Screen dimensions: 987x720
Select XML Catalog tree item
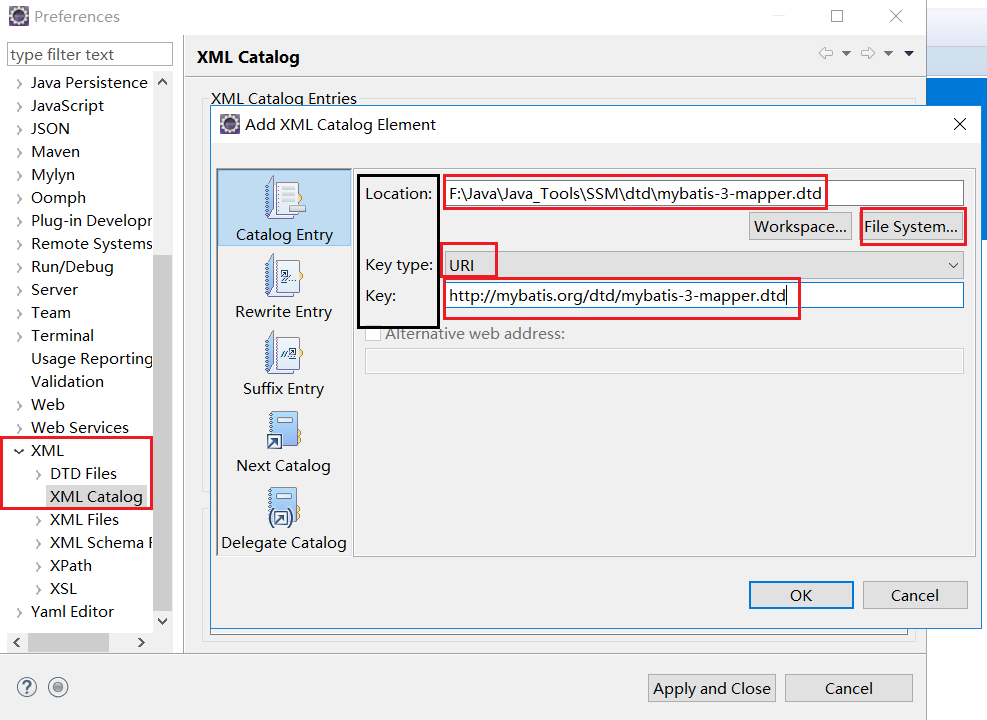pos(96,497)
